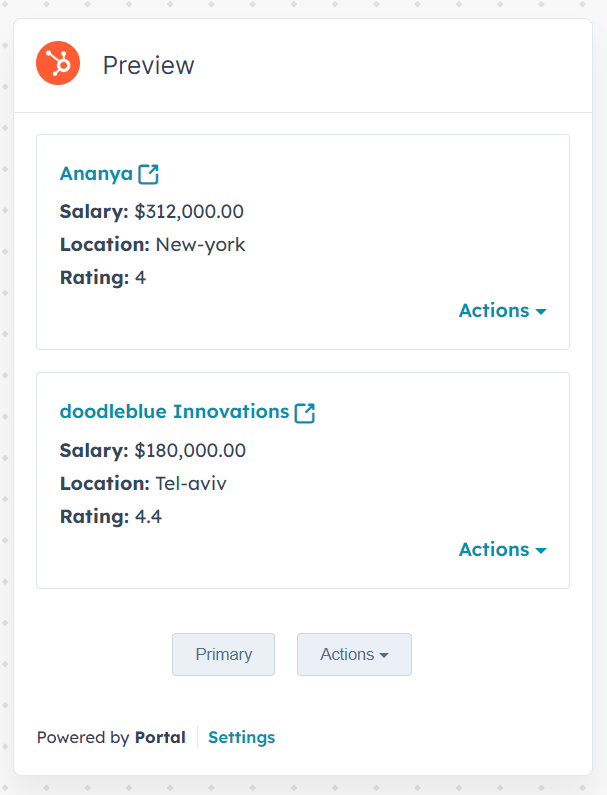
Task: Click the HubSpot sprocket logo icon
Action: pyautogui.click(x=58, y=65)
